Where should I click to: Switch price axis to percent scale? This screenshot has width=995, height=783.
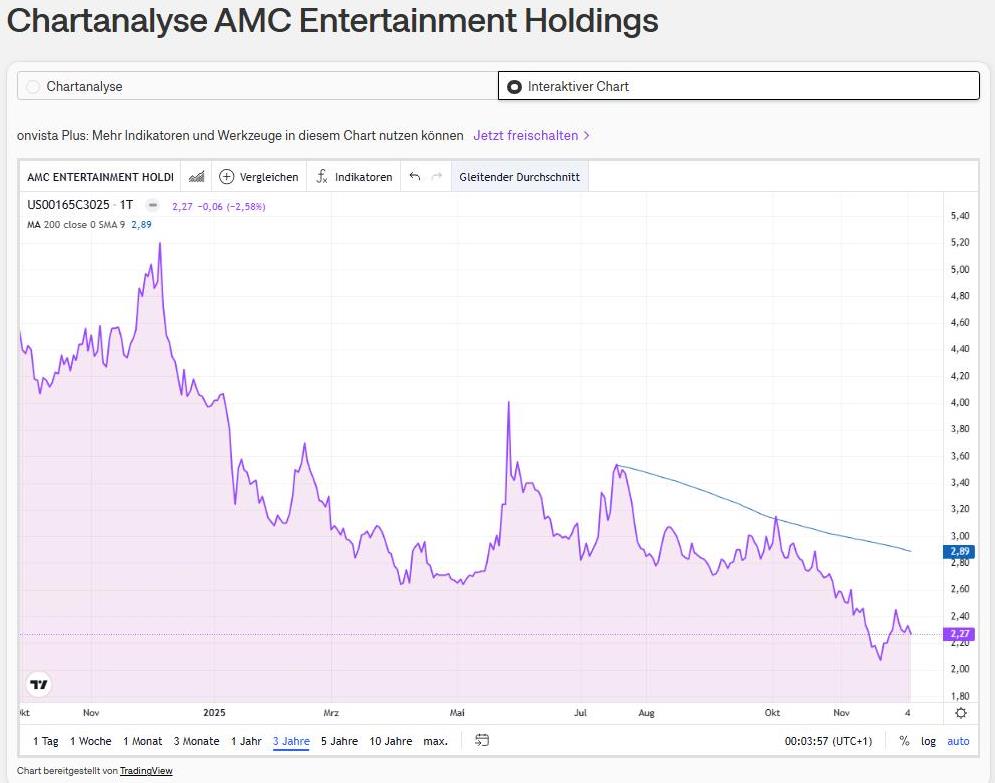(x=904, y=741)
